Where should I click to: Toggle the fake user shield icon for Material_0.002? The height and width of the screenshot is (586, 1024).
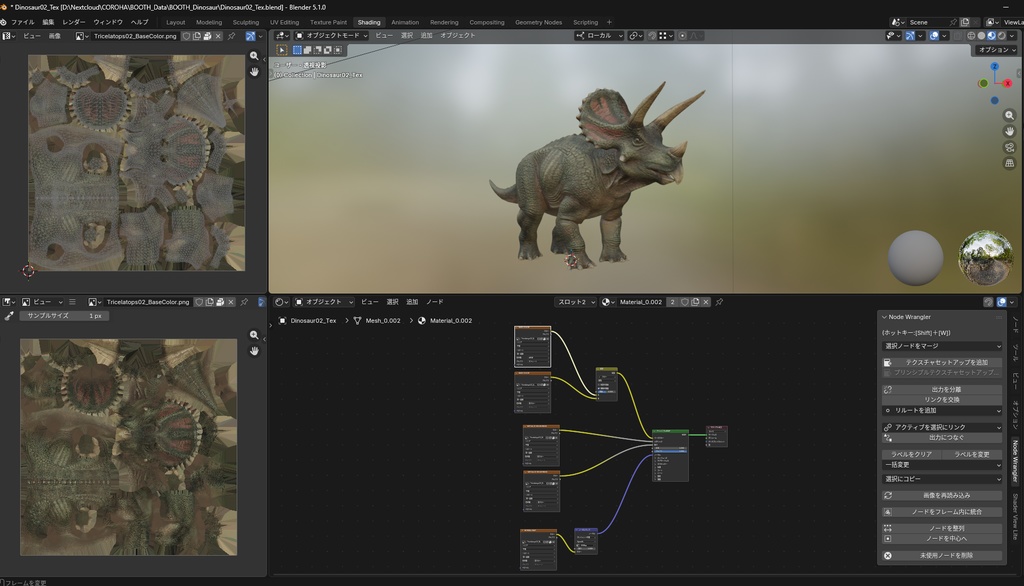click(x=684, y=301)
